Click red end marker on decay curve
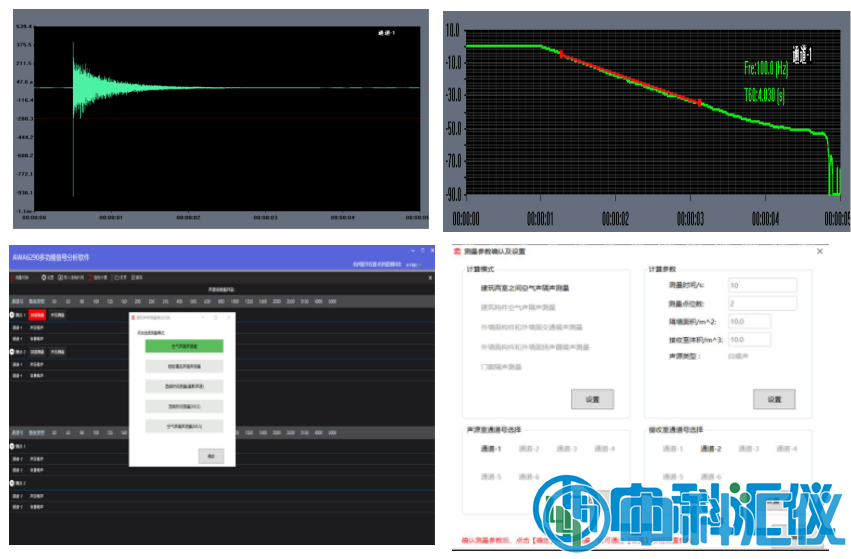The width and height of the screenshot is (851, 559). click(700, 103)
